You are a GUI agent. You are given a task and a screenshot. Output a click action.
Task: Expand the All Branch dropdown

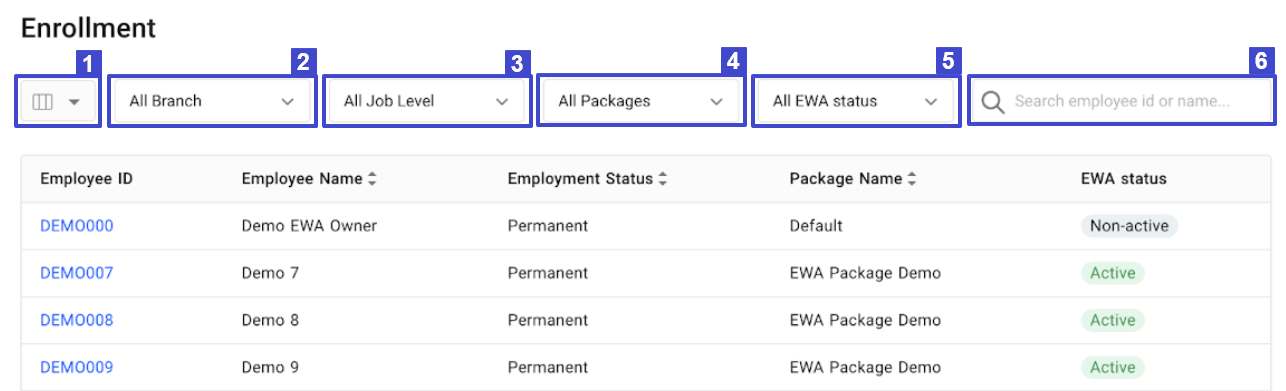[212, 101]
